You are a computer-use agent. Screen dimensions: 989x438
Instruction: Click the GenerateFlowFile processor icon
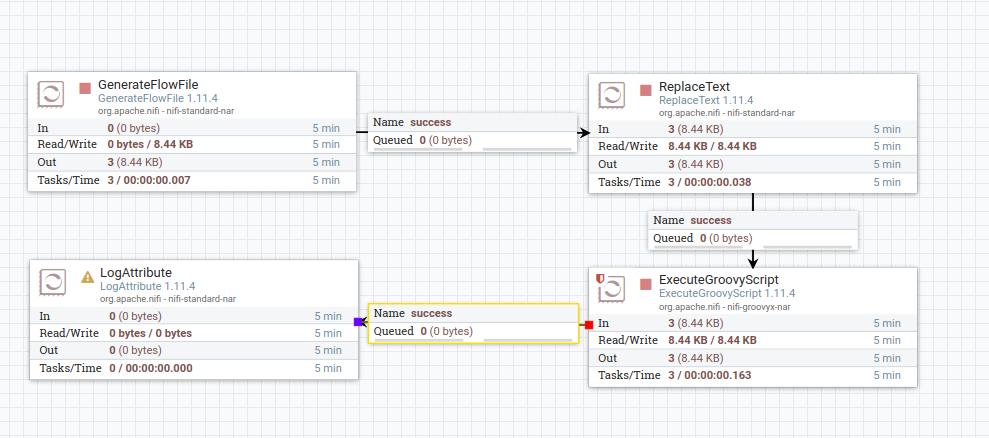[50, 95]
